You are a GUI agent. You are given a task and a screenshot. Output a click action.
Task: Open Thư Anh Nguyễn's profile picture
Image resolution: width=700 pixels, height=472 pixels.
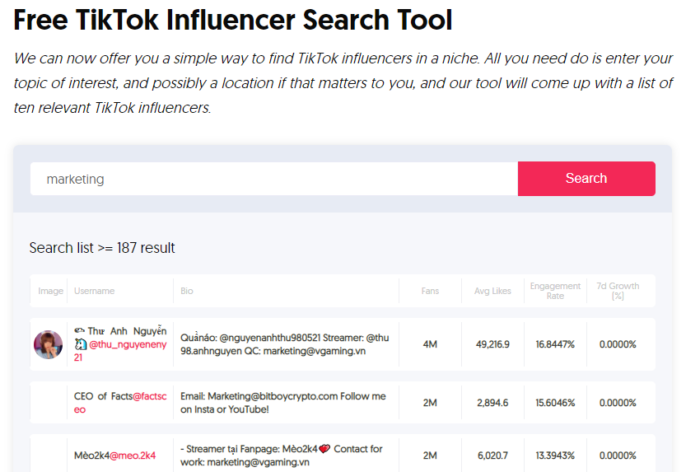[x=49, y=344]
